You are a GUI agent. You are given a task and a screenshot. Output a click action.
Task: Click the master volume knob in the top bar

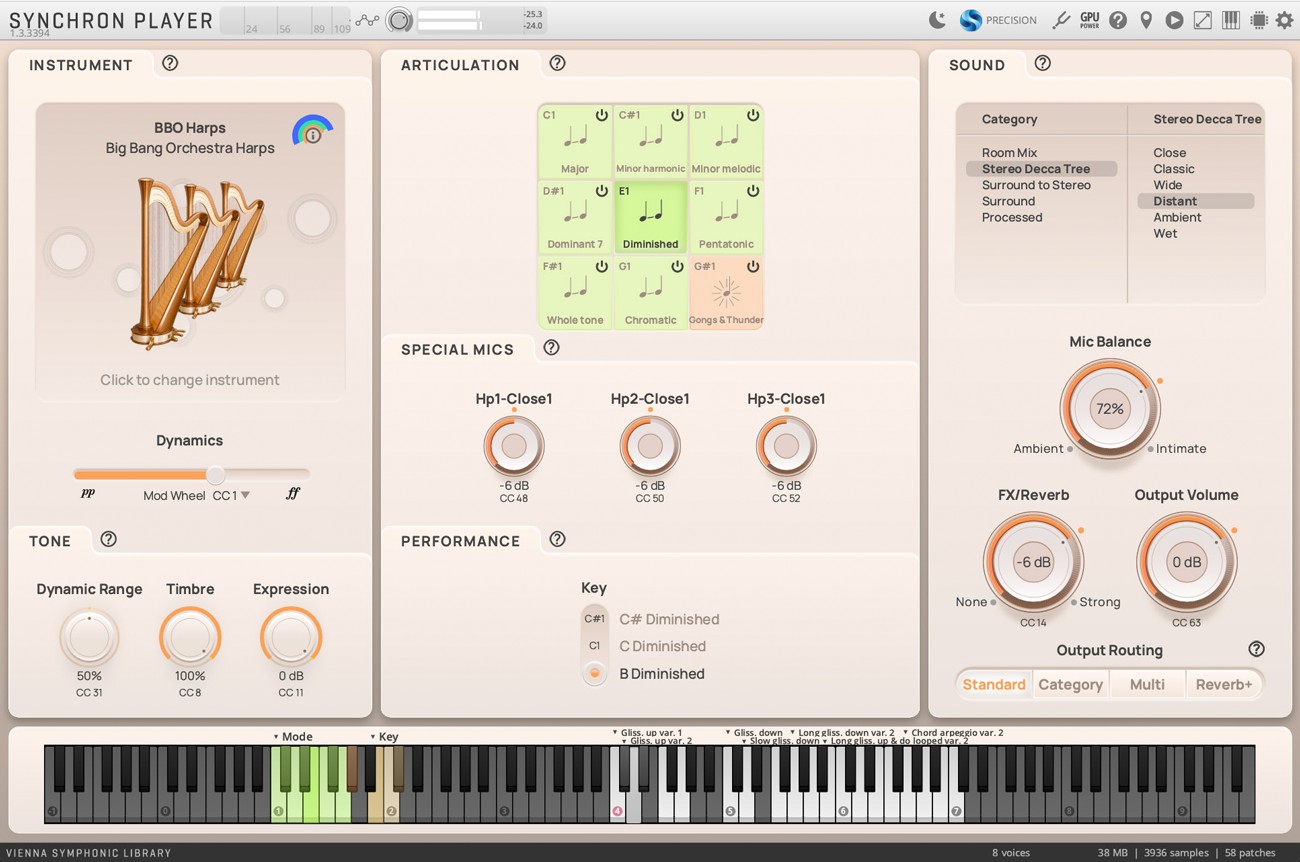[x=399, y=20]
